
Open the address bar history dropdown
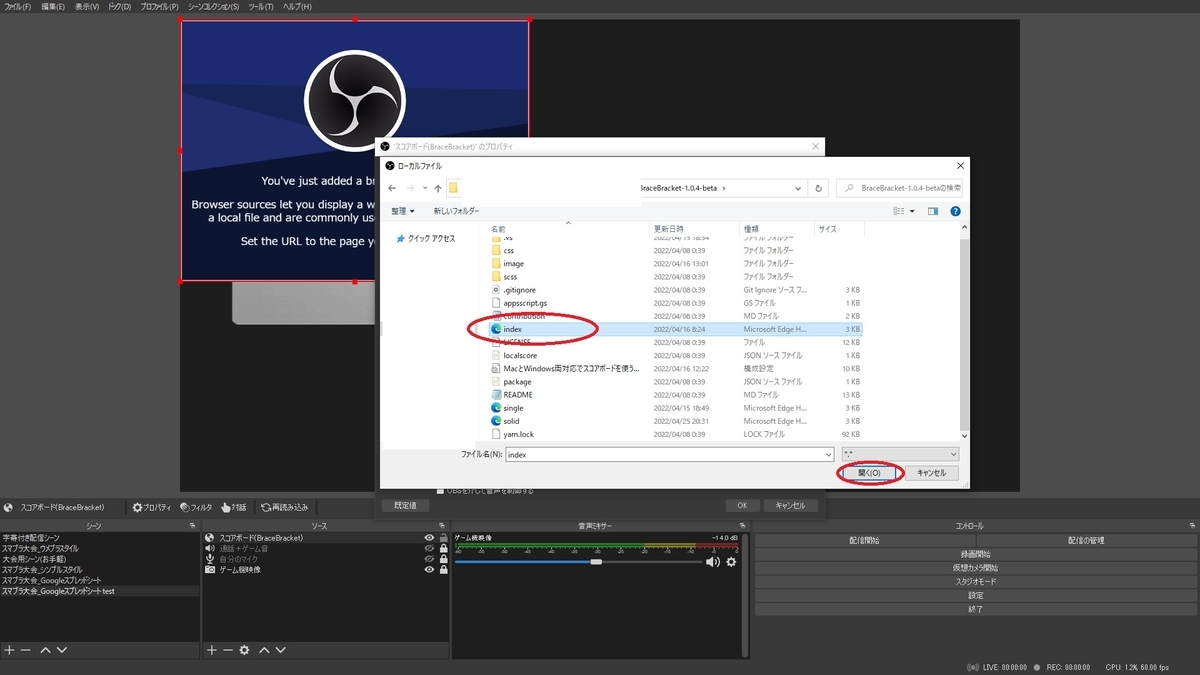coord(798,188)
